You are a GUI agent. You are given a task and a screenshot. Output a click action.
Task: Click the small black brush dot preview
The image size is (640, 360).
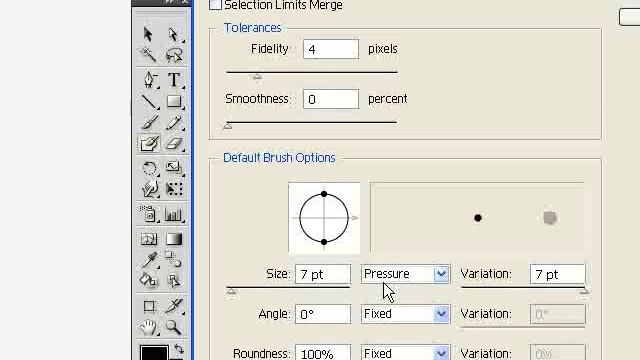pyautogui.click(x=478, y=218)
